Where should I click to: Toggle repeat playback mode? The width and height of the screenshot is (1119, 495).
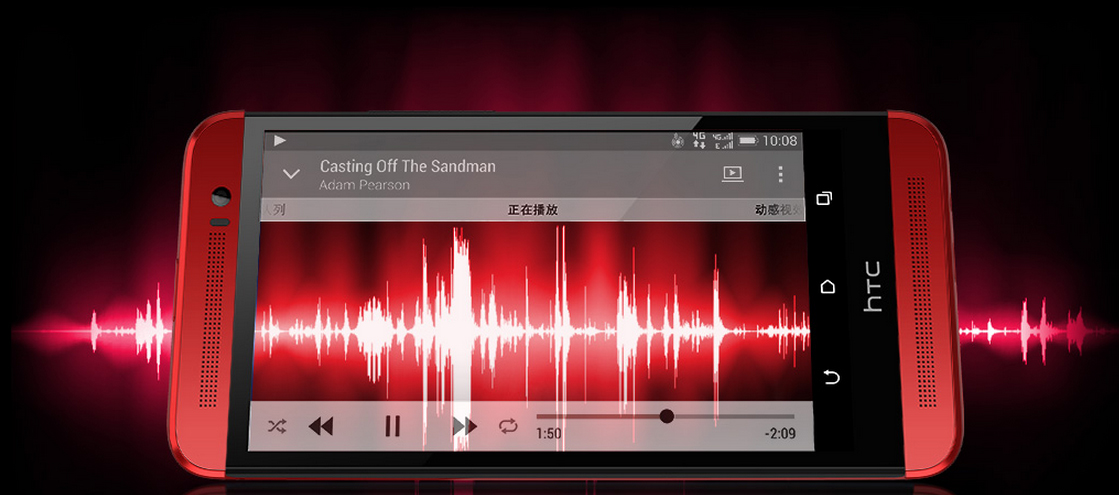coord(509,427)
